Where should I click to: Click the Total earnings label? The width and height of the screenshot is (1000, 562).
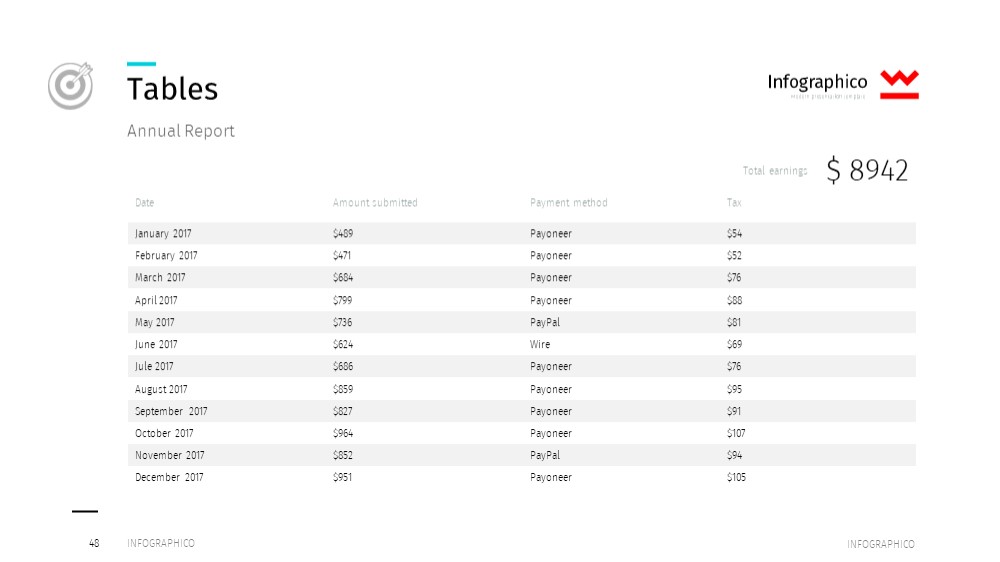(775, 171)
